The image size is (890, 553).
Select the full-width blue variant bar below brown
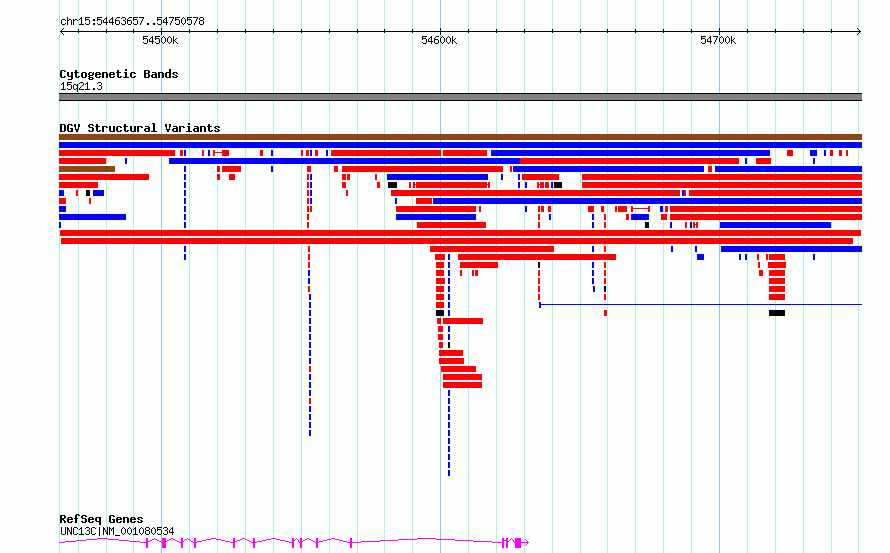(x=460, y=145)
